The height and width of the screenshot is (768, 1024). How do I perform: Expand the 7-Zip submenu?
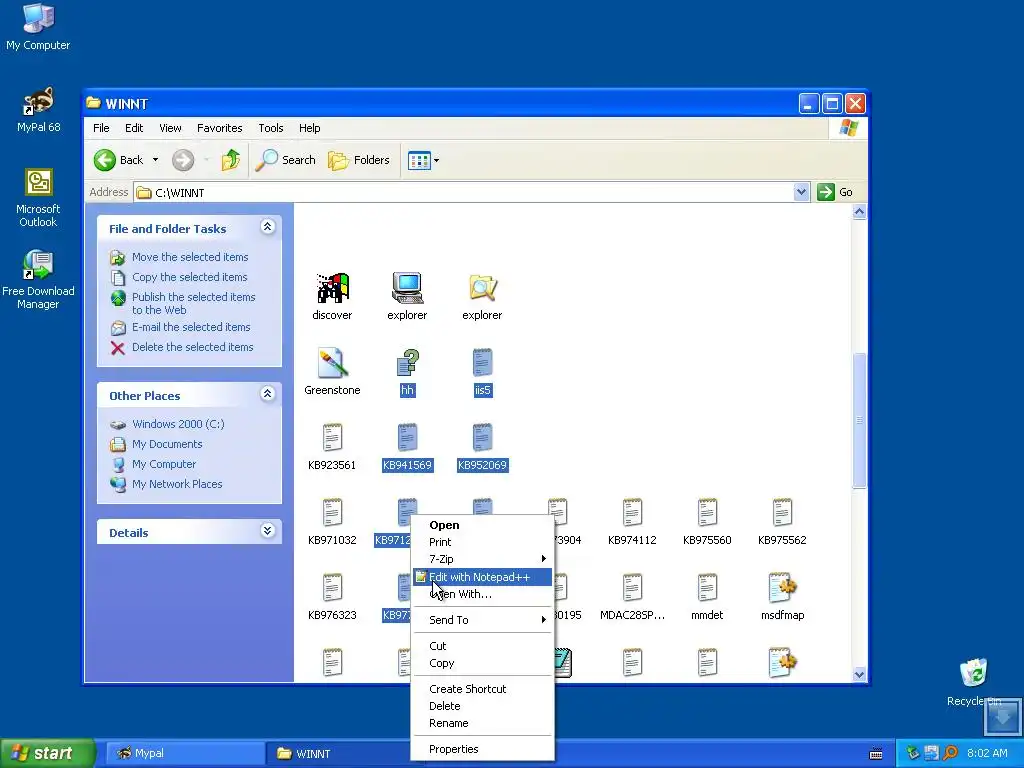coord(483,559)
